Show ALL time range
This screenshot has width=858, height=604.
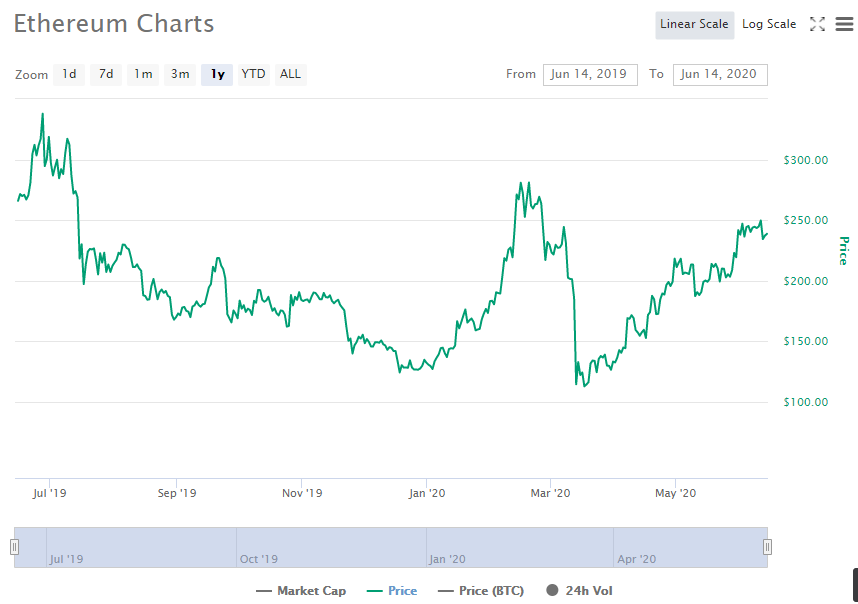point(291,74)
